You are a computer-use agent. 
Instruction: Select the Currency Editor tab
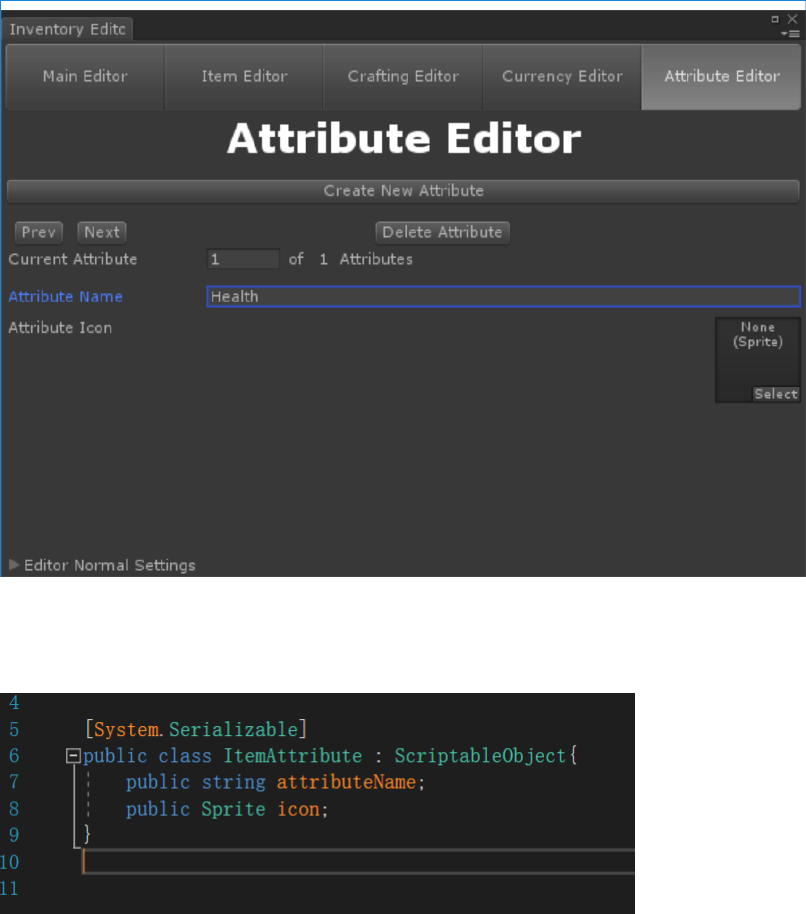click(x=562, y=76)
